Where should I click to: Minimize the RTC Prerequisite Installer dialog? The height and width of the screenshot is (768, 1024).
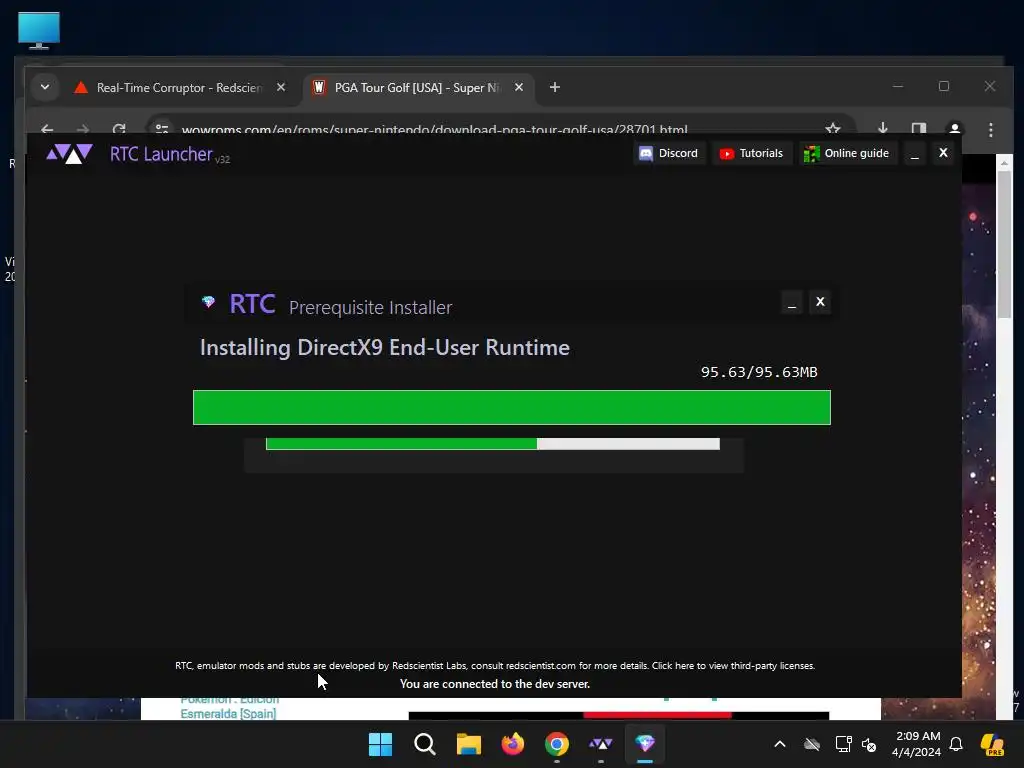pyautogui.click(x=792, y=302)
